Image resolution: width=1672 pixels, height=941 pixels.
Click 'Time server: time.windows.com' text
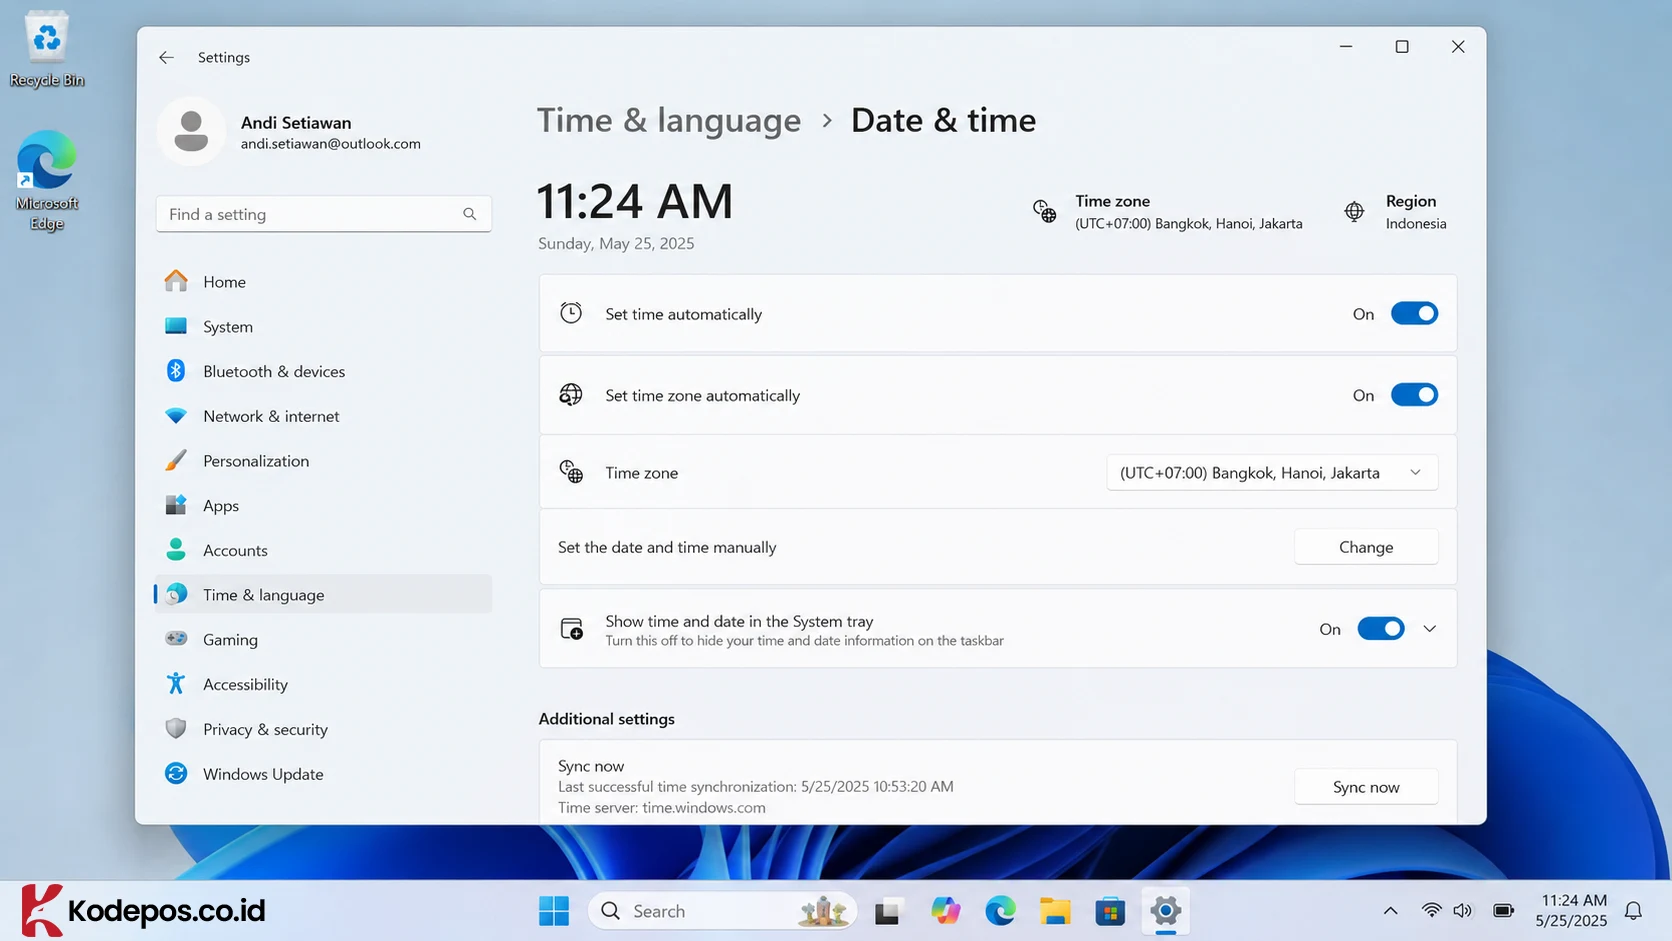coord(662,808)
